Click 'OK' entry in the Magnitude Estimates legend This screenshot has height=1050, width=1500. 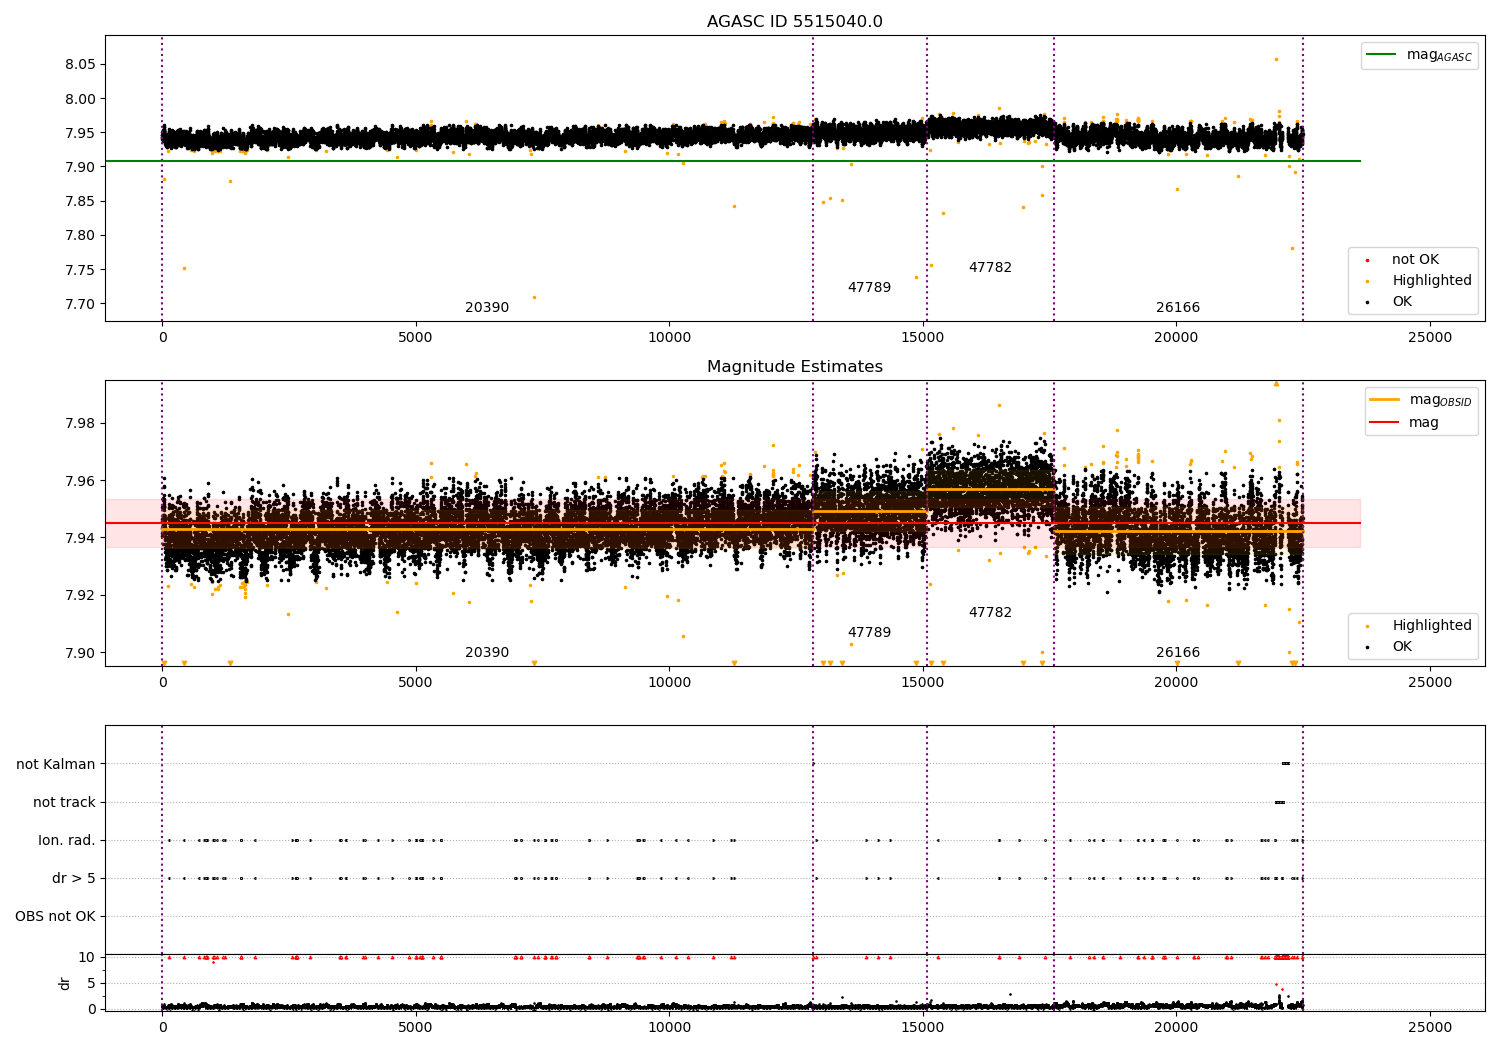click(1401, 647)
